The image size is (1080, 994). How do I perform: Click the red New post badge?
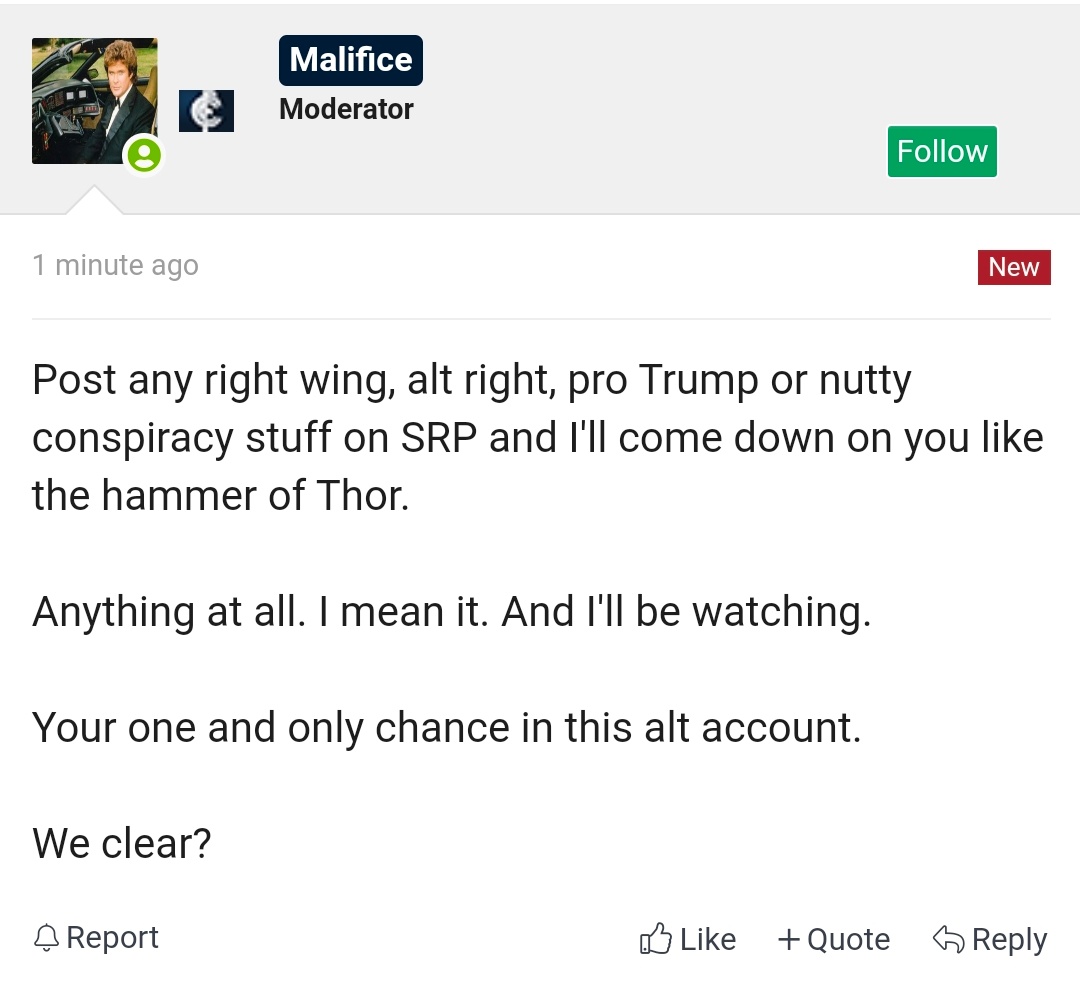point(1014,267)
